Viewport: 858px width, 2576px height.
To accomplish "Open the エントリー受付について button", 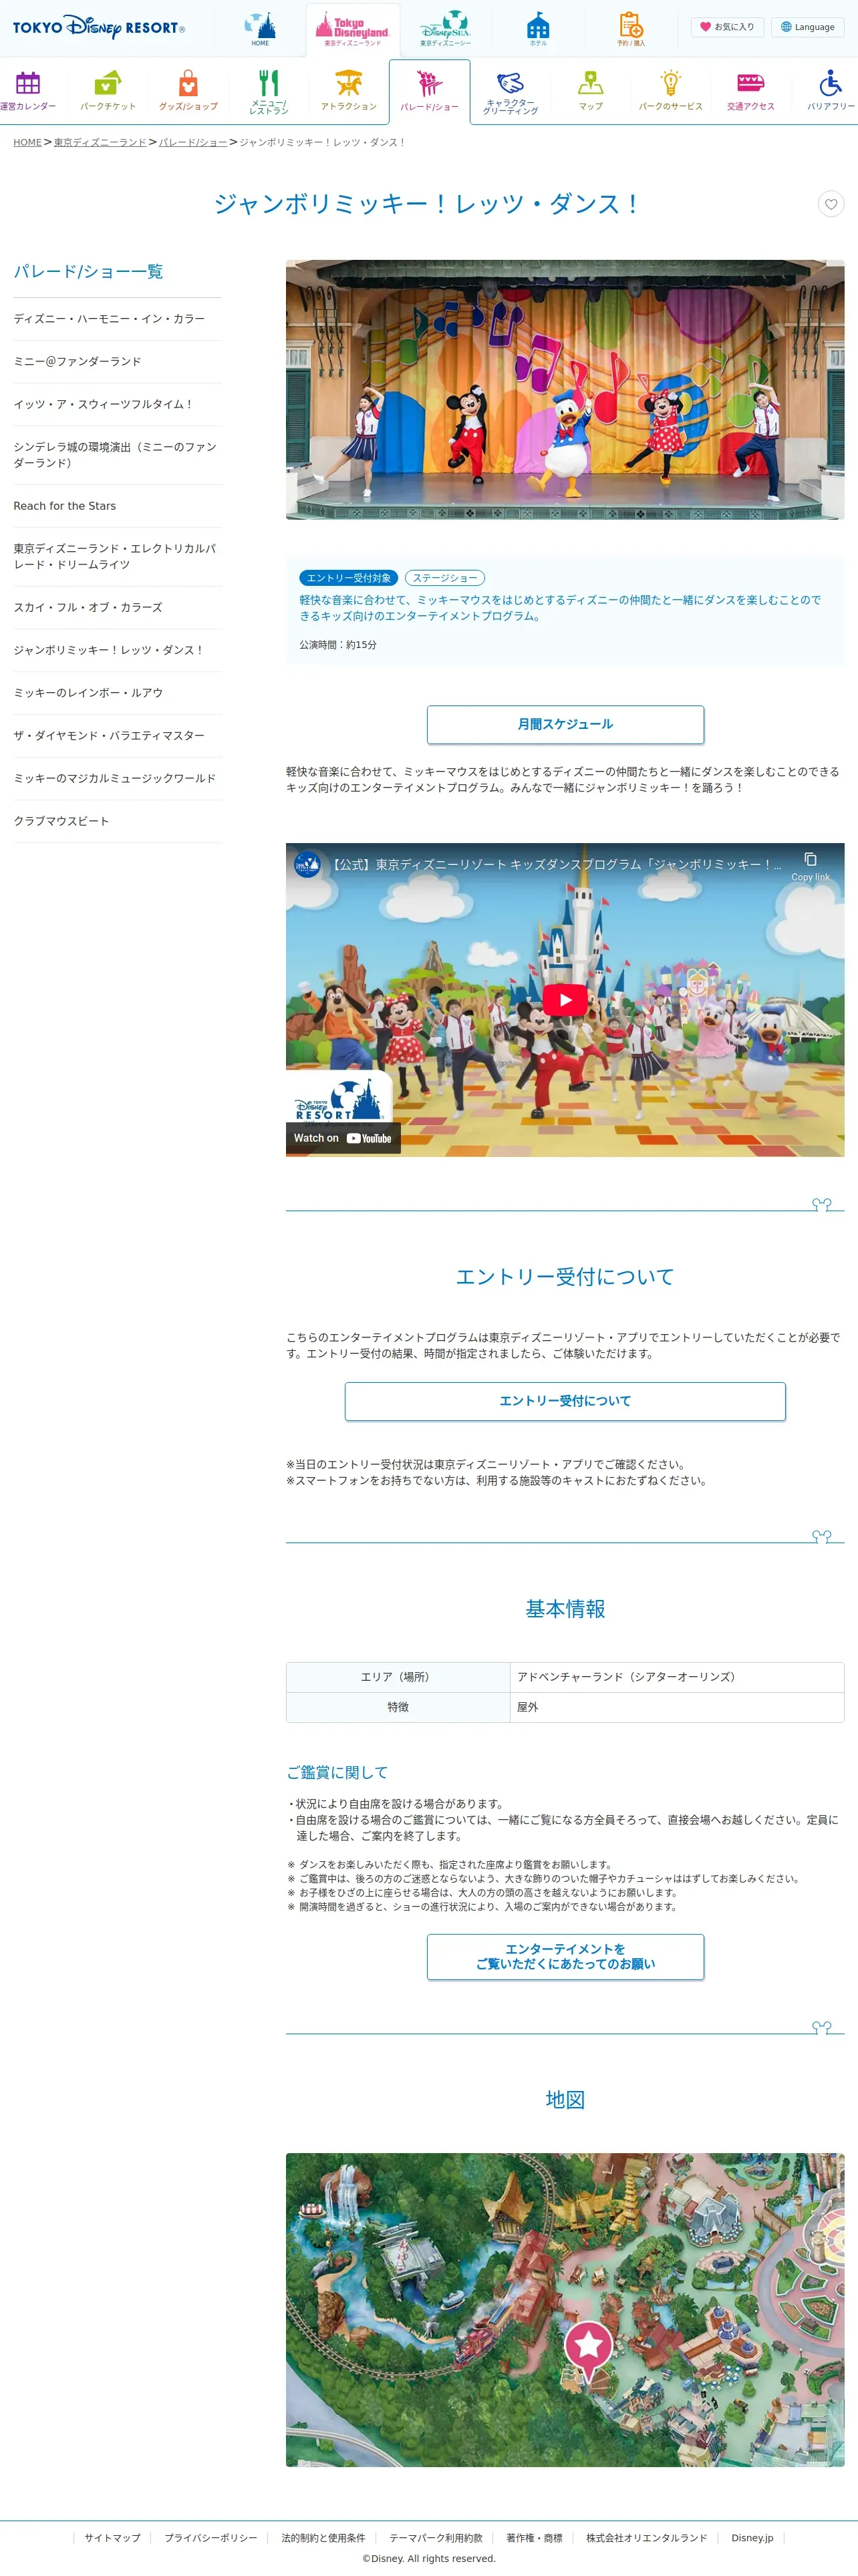I will pyautogui.click(x=565, y=1401).
